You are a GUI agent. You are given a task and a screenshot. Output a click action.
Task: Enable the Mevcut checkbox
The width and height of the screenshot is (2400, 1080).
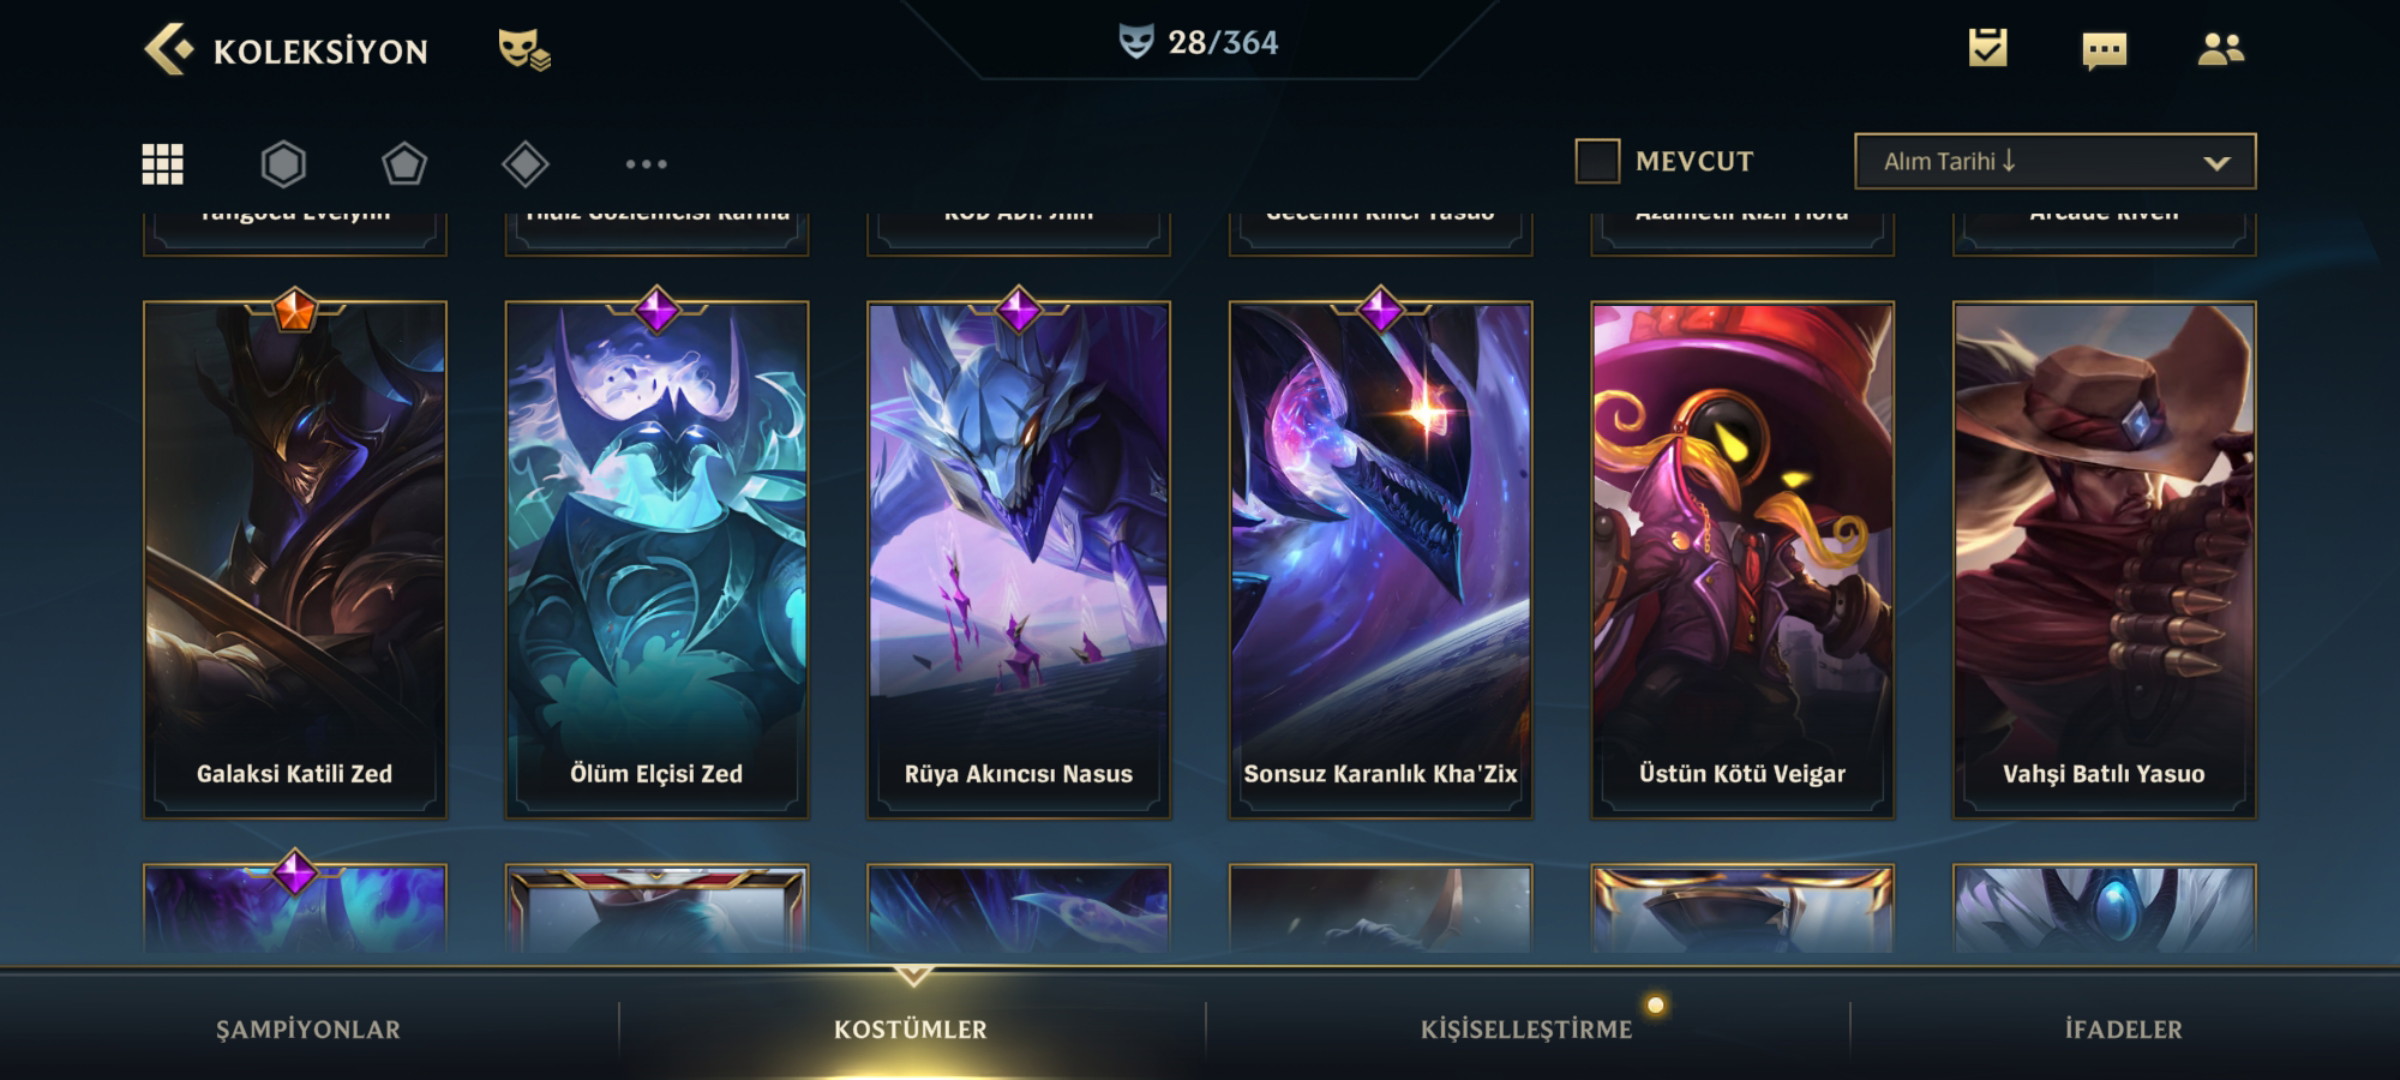(x=1597, y=161)
